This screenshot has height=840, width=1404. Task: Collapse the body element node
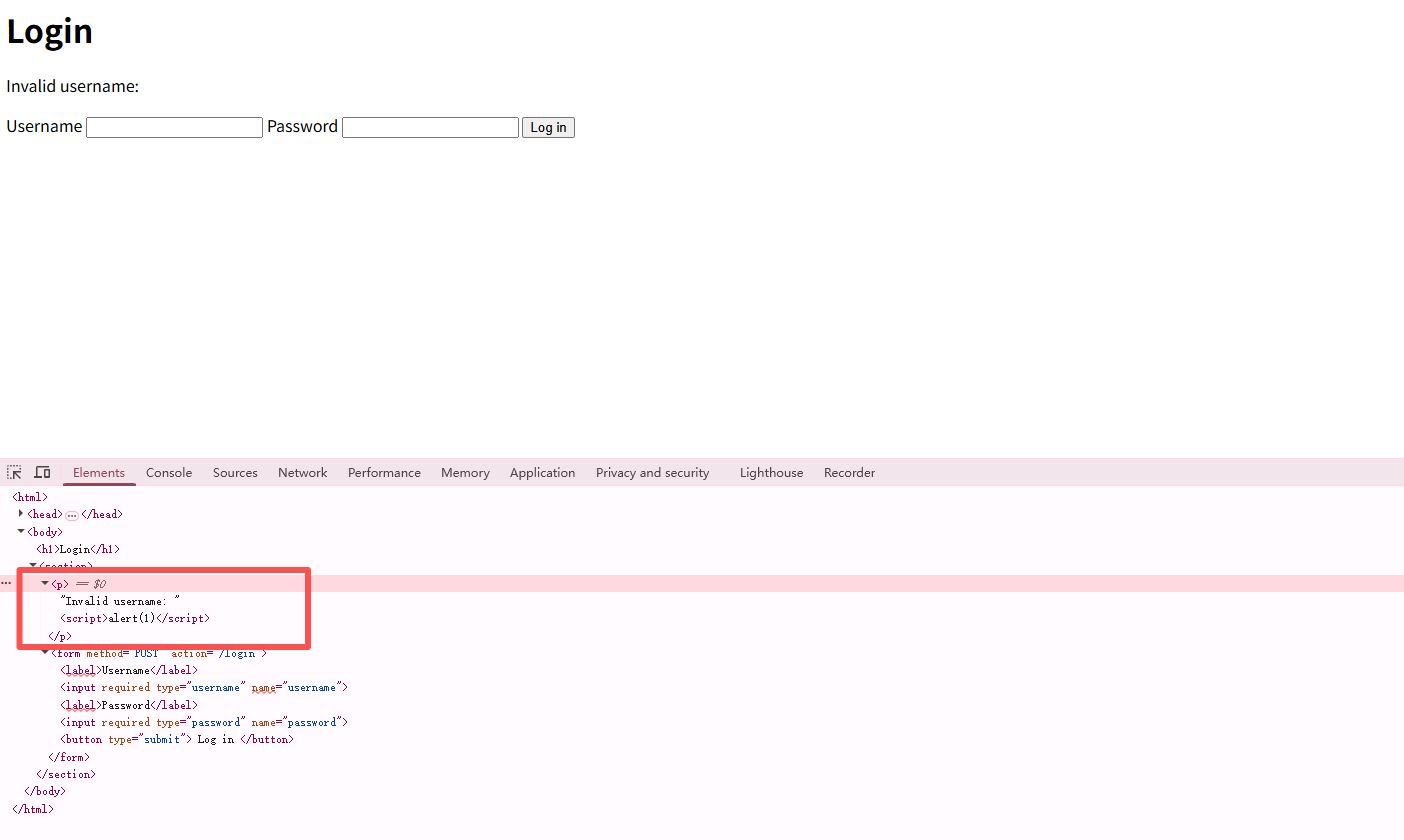pos(21,531)
